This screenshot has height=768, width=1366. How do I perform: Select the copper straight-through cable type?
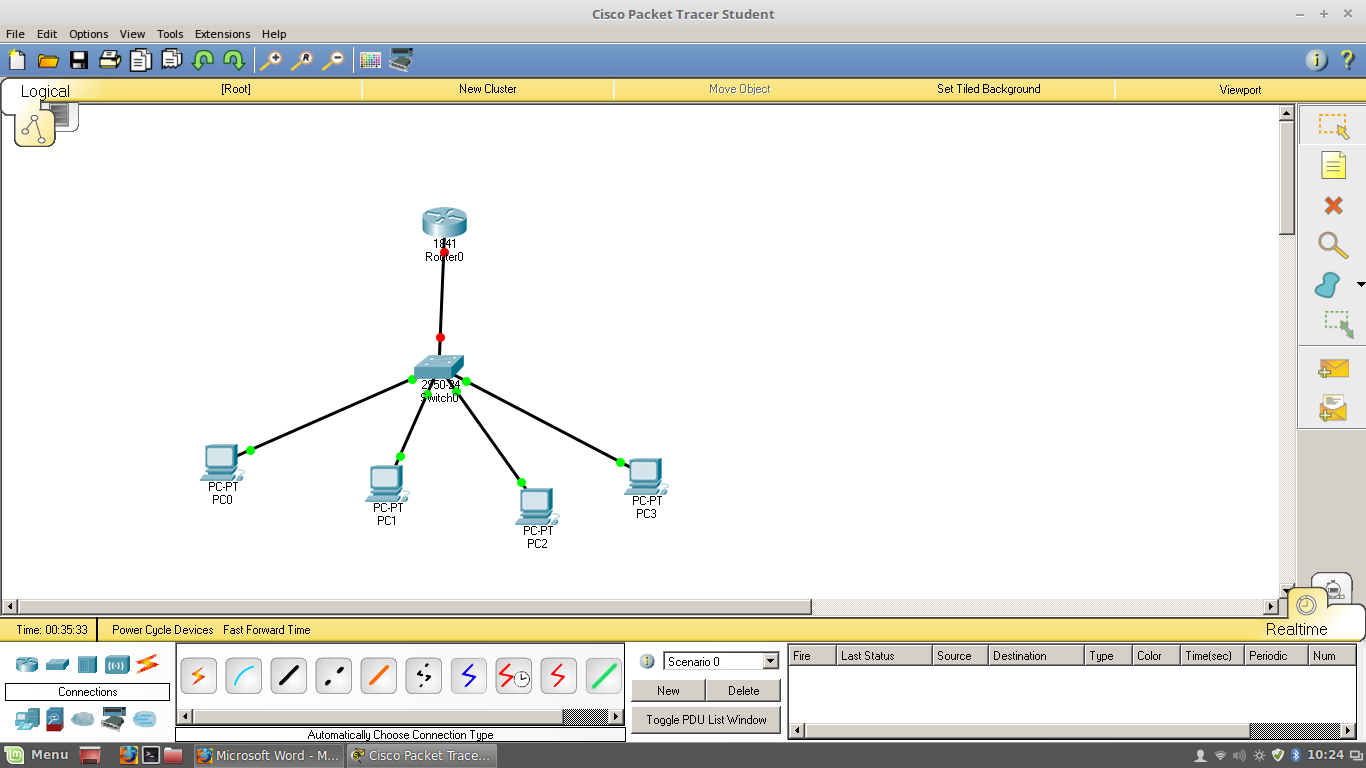click(288, 676)
